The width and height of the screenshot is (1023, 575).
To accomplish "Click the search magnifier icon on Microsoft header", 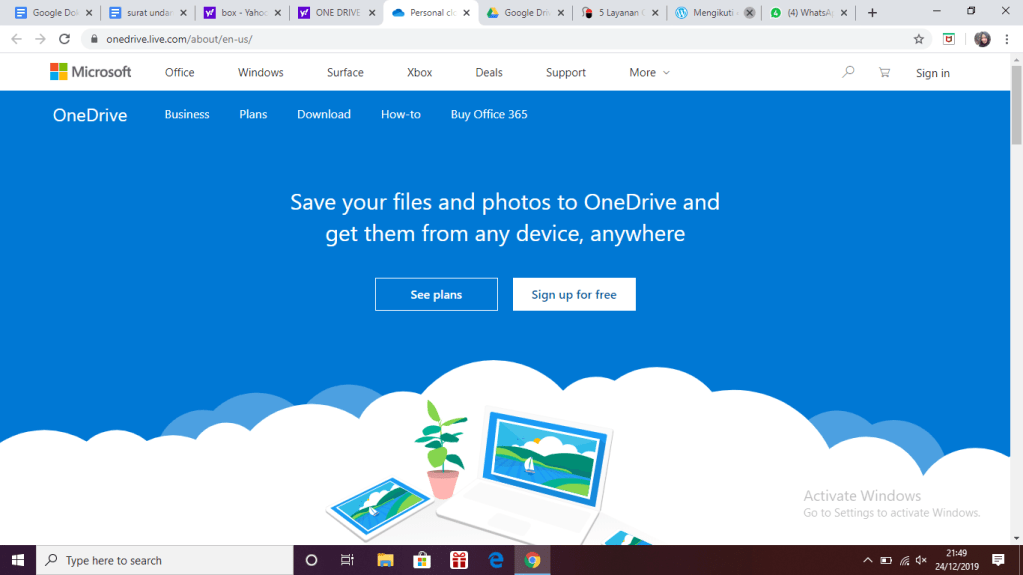I will click(848, 72).
